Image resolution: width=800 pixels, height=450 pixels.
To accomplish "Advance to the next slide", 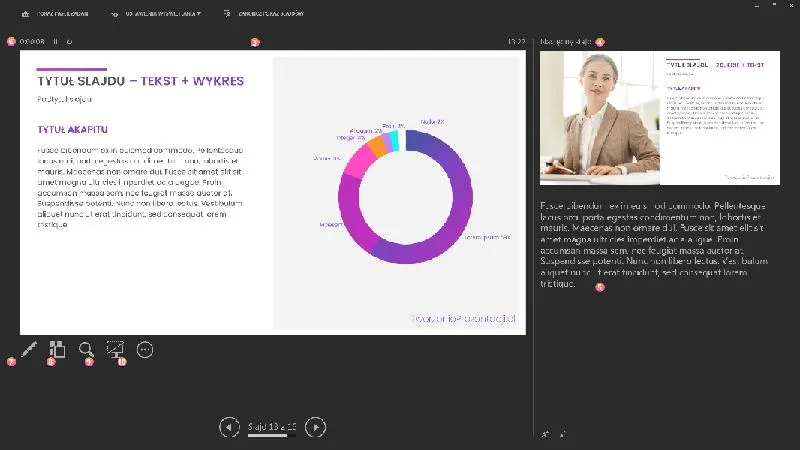I will pyautogui.click(x=315, y=427).
